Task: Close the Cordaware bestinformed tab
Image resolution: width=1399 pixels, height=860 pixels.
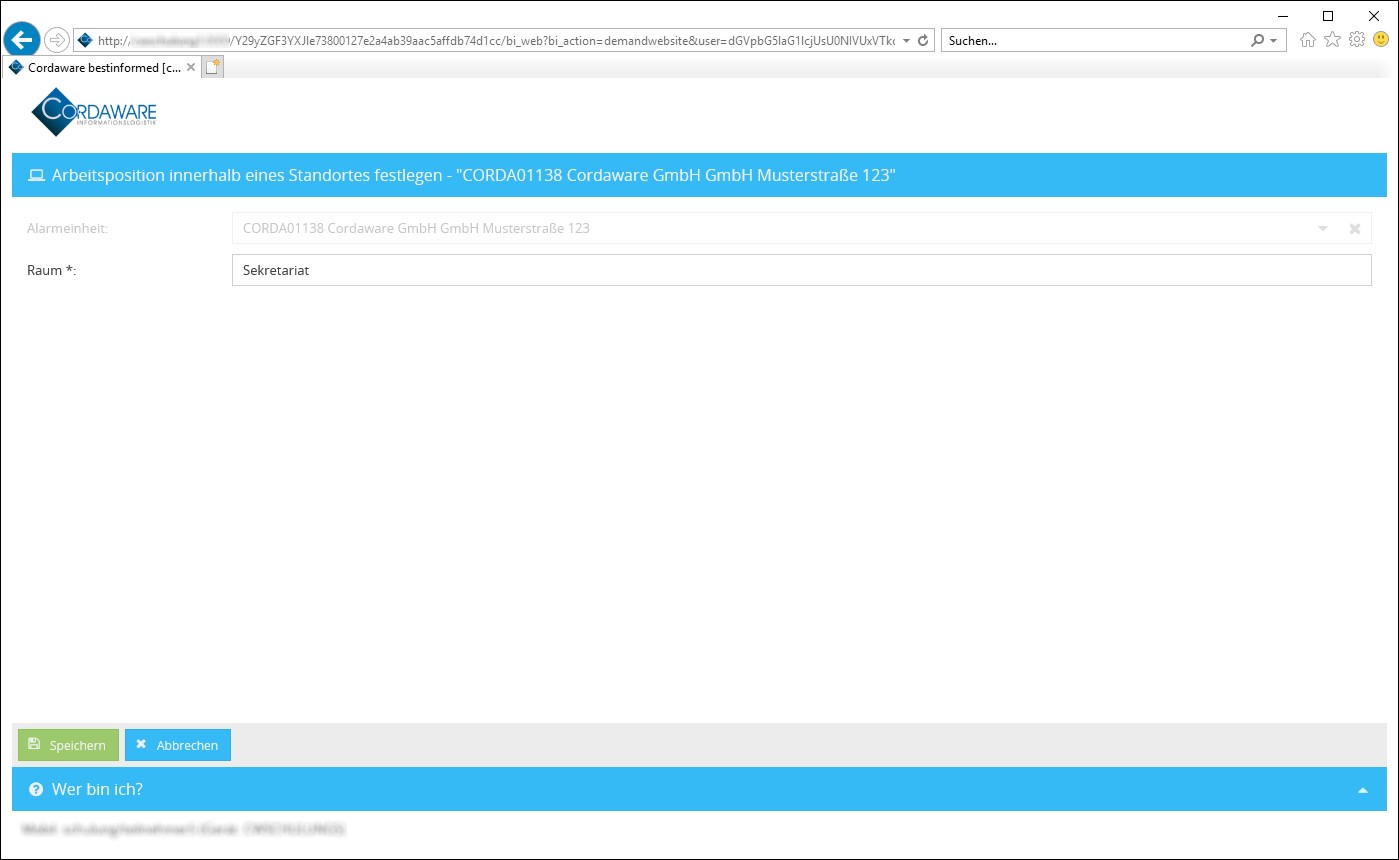Action: 191,68
